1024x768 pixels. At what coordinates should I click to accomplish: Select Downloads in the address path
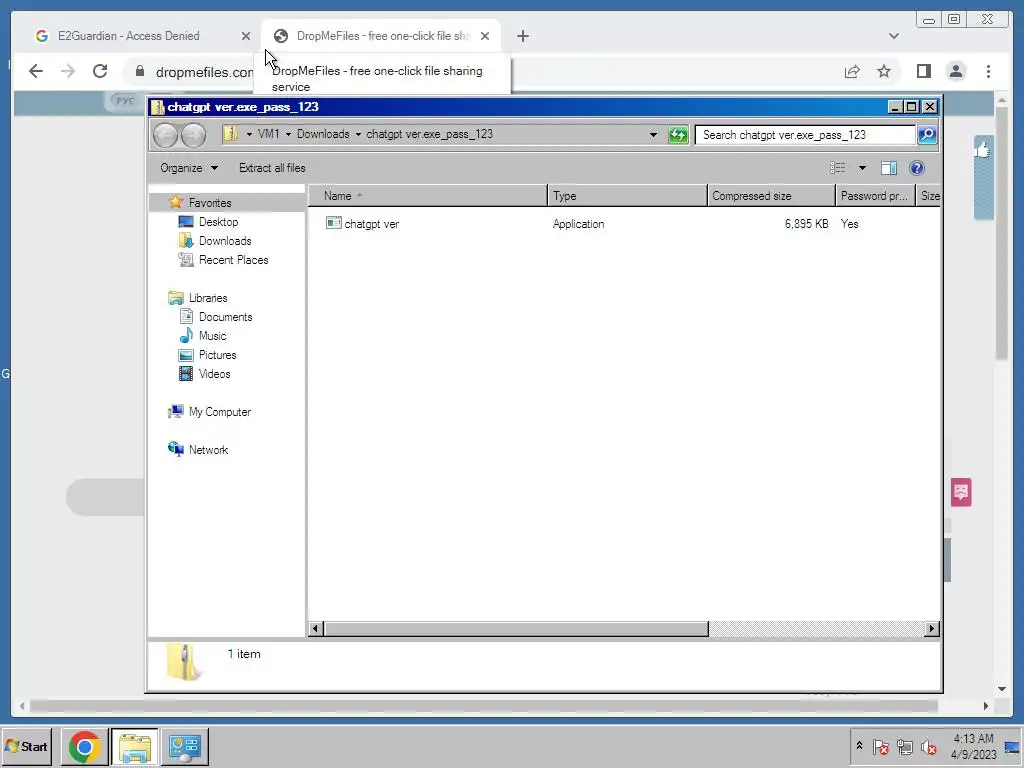[323, 134]
